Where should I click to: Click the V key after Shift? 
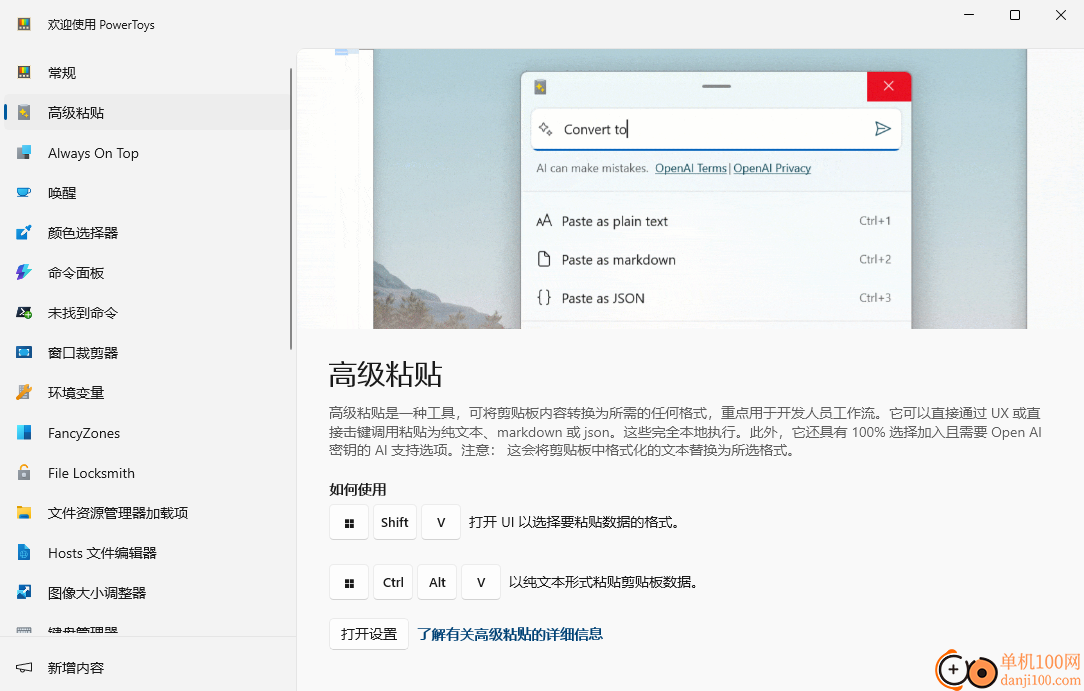[x=441, y=522]
